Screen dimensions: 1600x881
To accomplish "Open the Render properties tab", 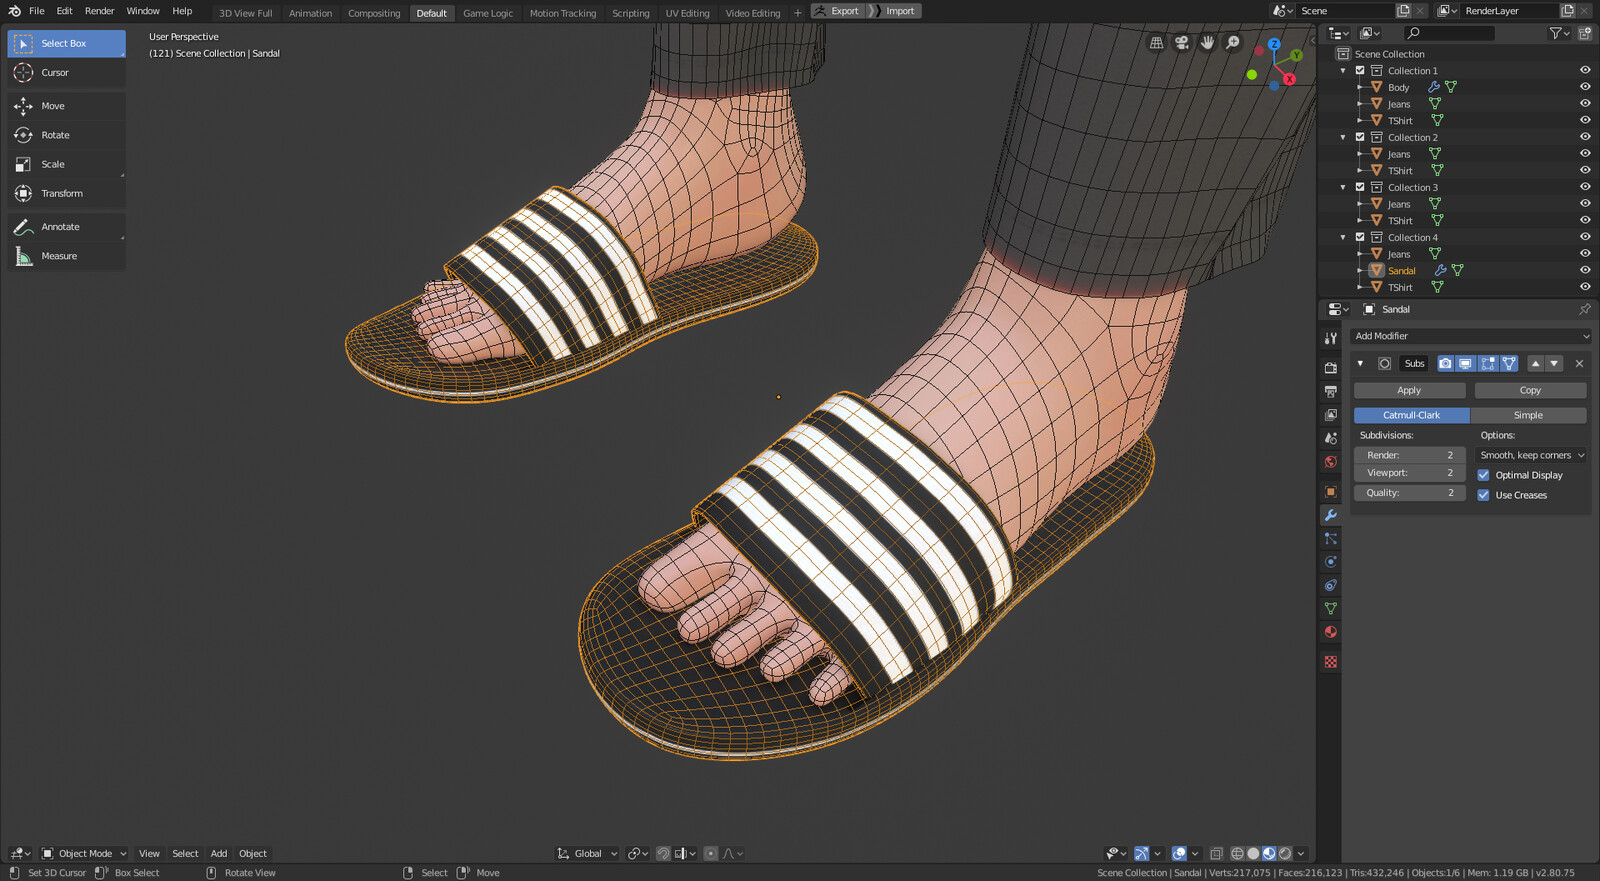I will pyautogui.click(x=1330, y=368).
